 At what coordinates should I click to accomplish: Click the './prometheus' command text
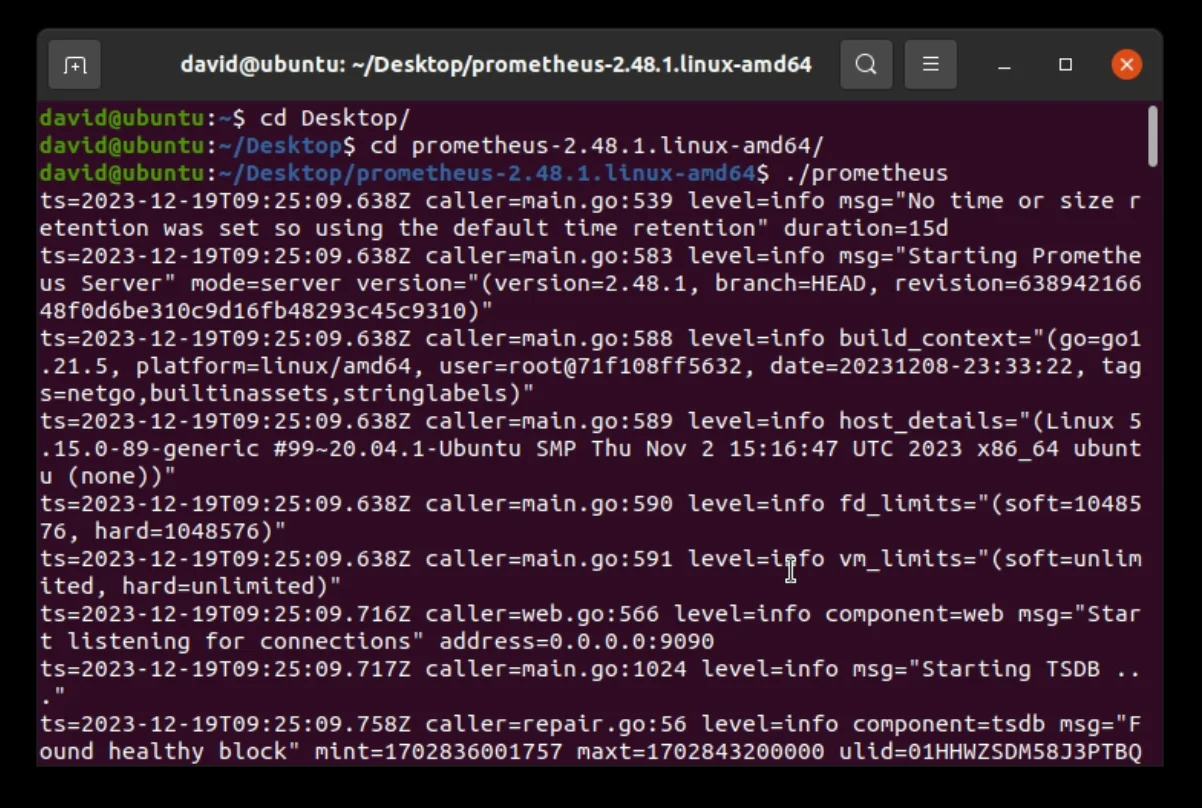(866, 173)
